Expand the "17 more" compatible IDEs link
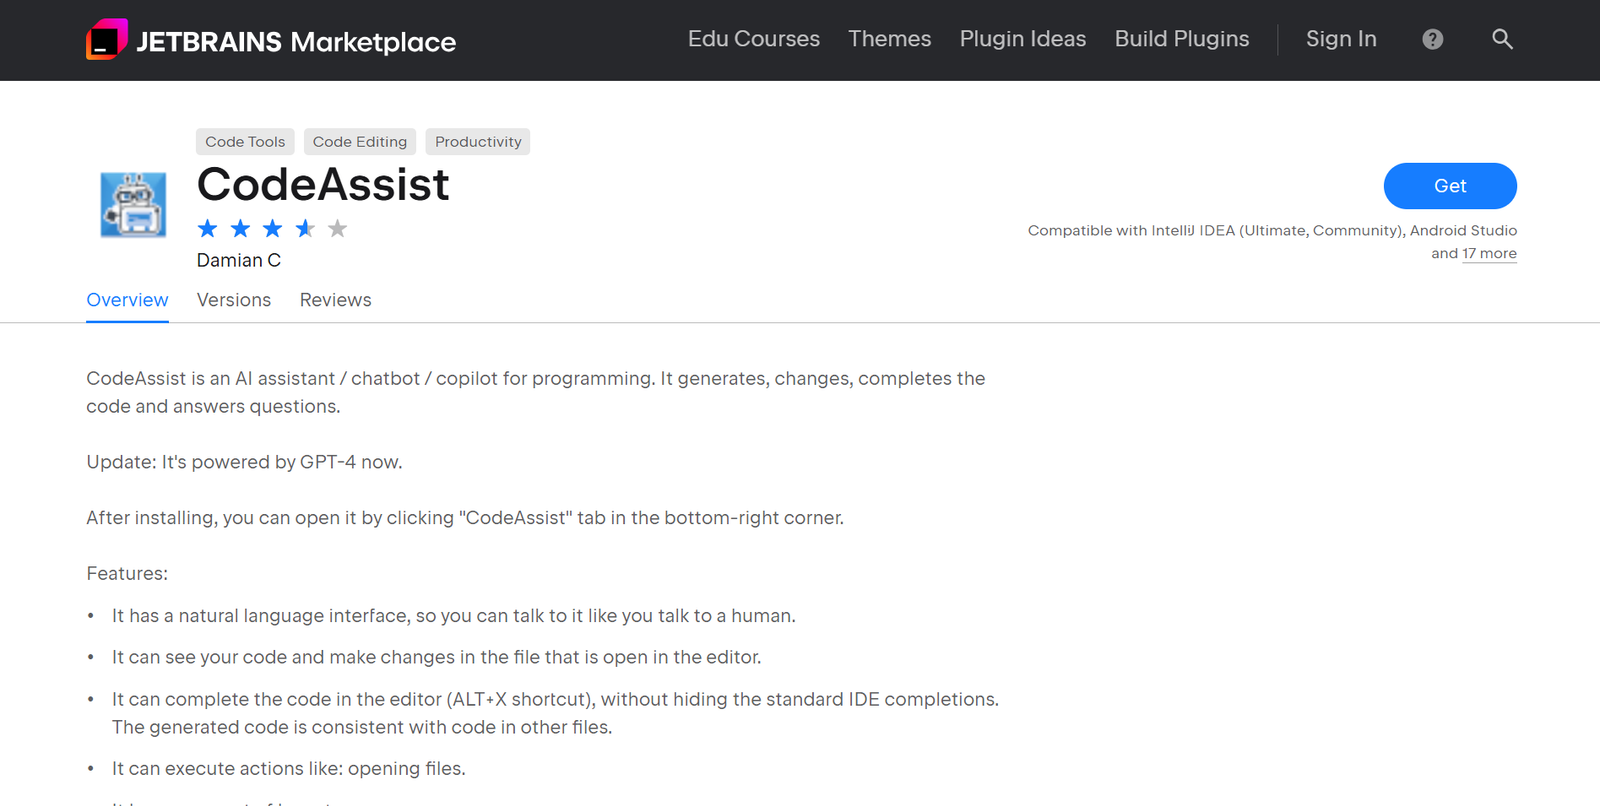 (x=1489, y=254)
